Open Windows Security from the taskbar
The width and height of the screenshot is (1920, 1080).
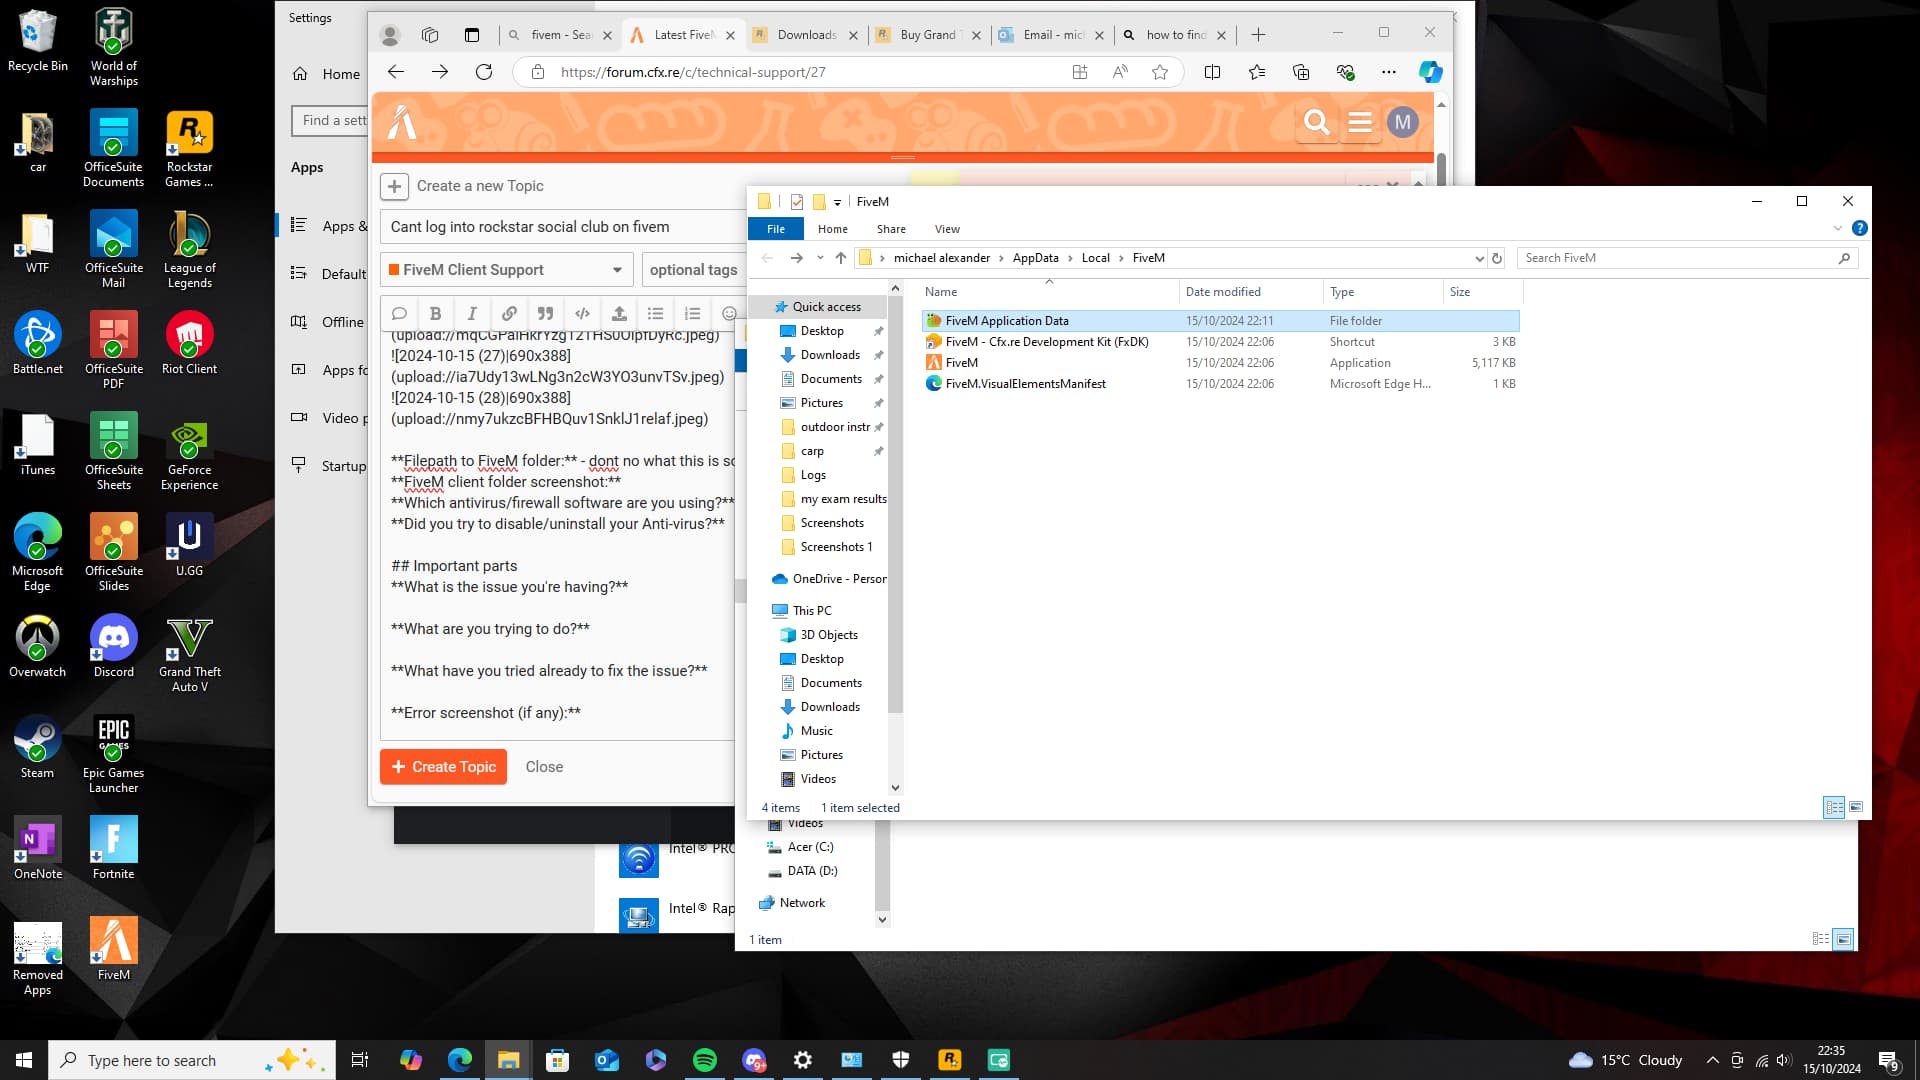900,1060
